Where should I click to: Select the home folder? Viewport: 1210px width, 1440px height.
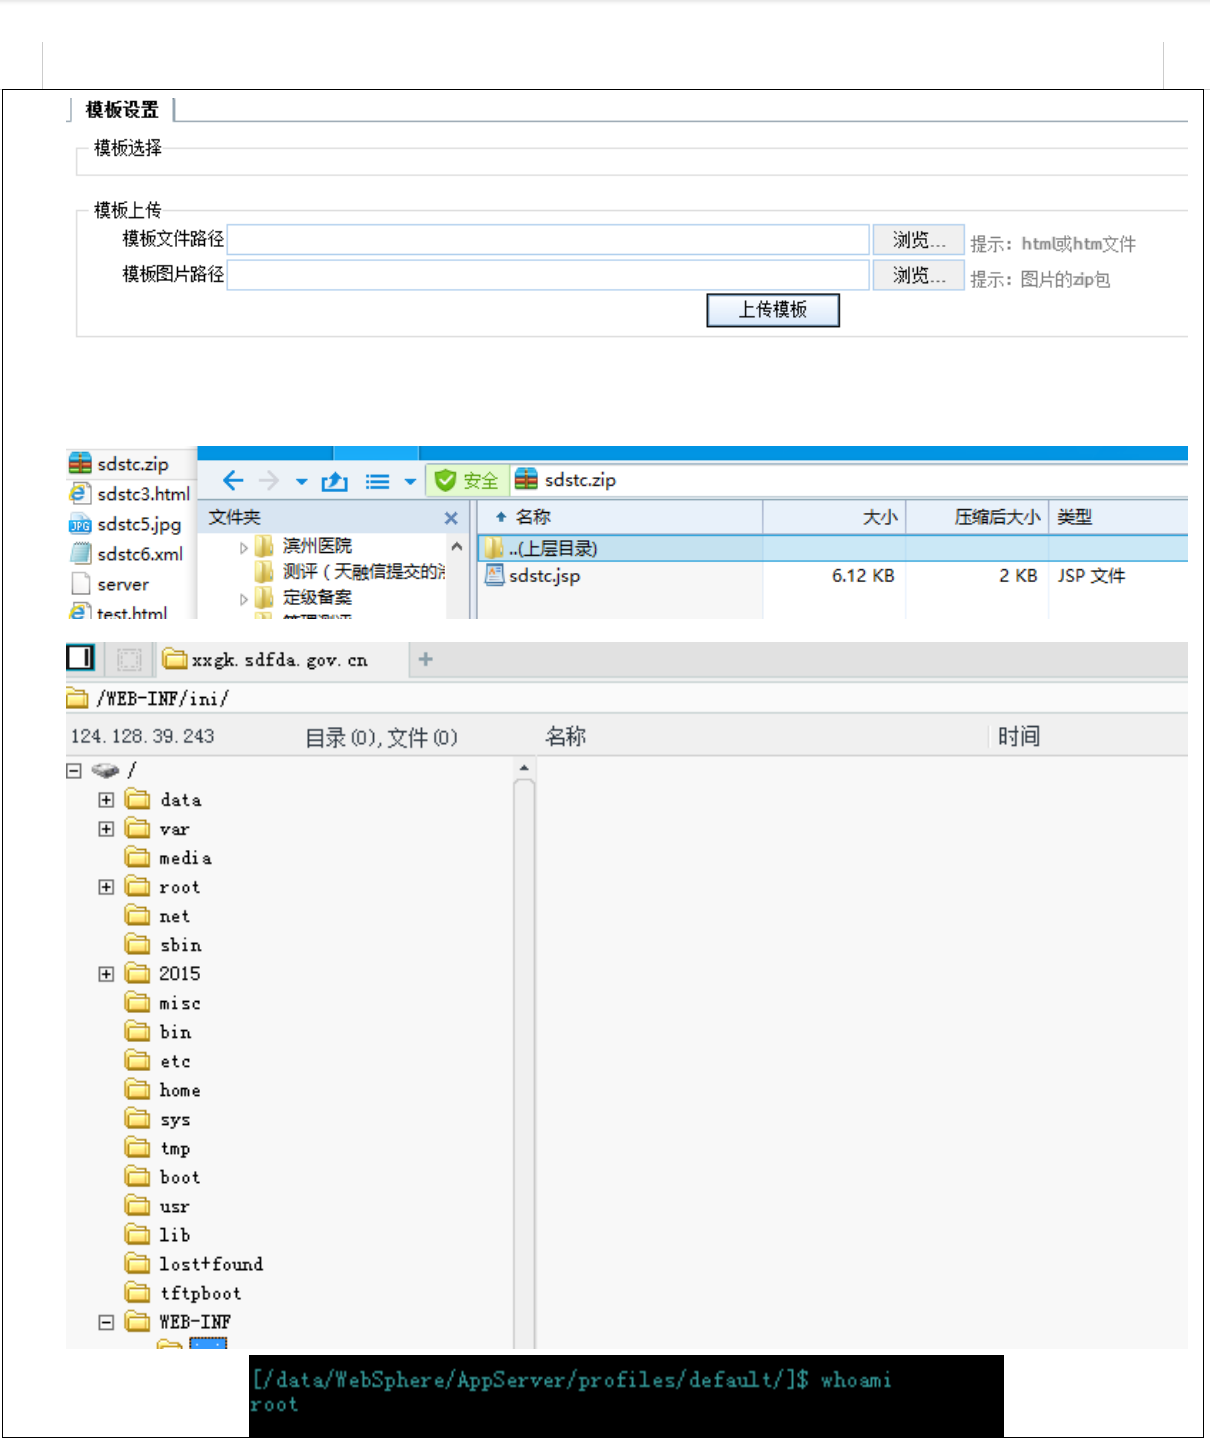(163, 1090)
